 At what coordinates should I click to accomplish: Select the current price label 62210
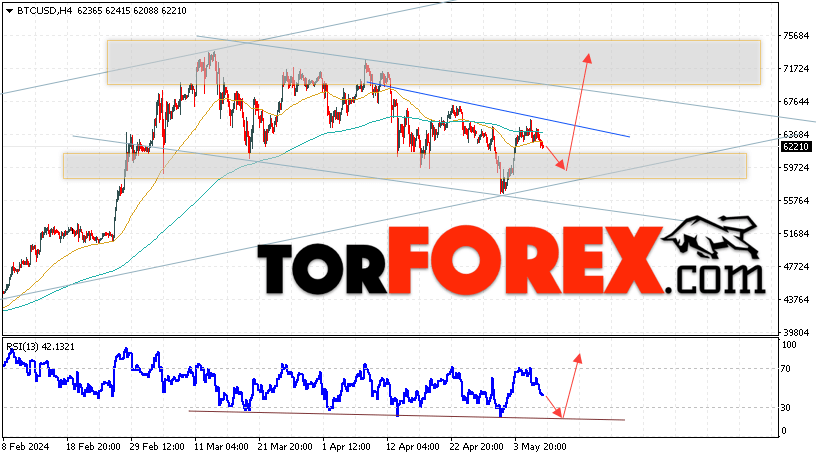coord(795,147)
